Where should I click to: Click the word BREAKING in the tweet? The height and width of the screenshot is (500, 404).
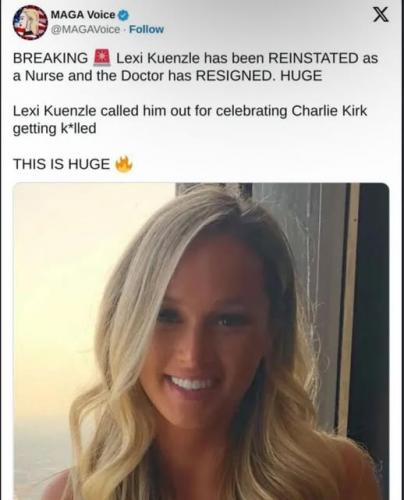(50, 58)
